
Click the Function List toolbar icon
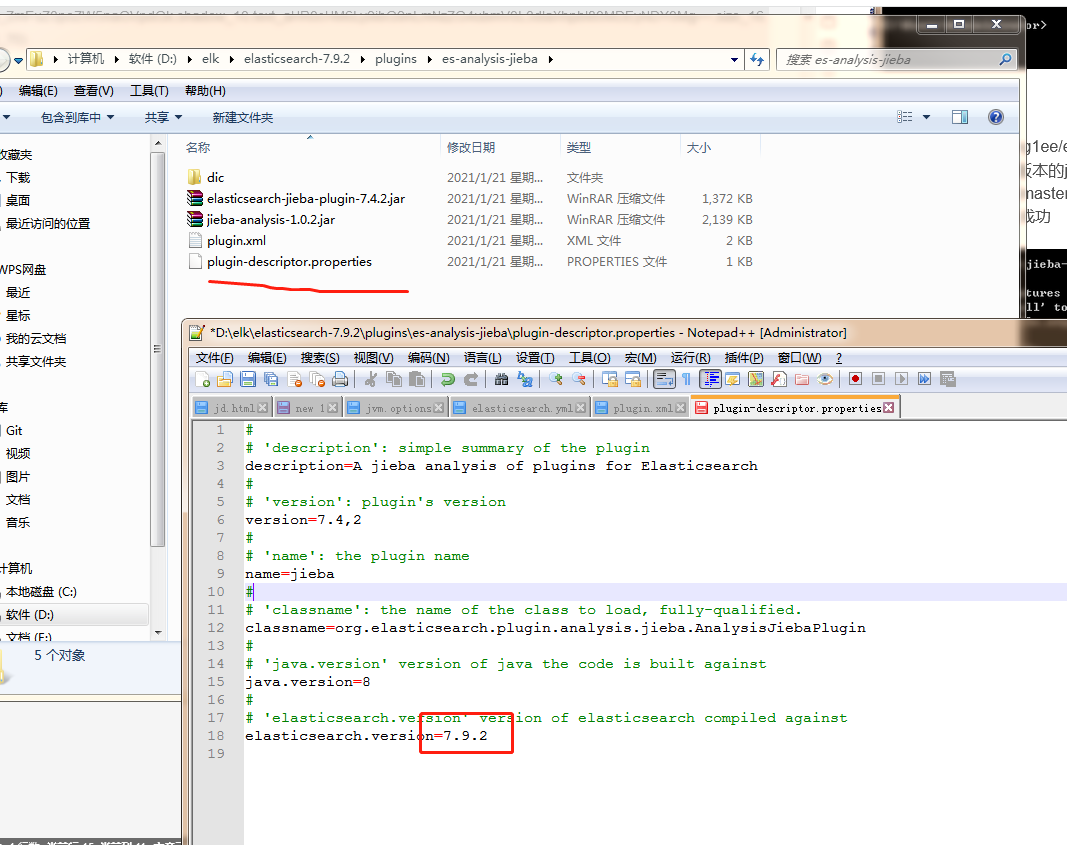point(779,380)
